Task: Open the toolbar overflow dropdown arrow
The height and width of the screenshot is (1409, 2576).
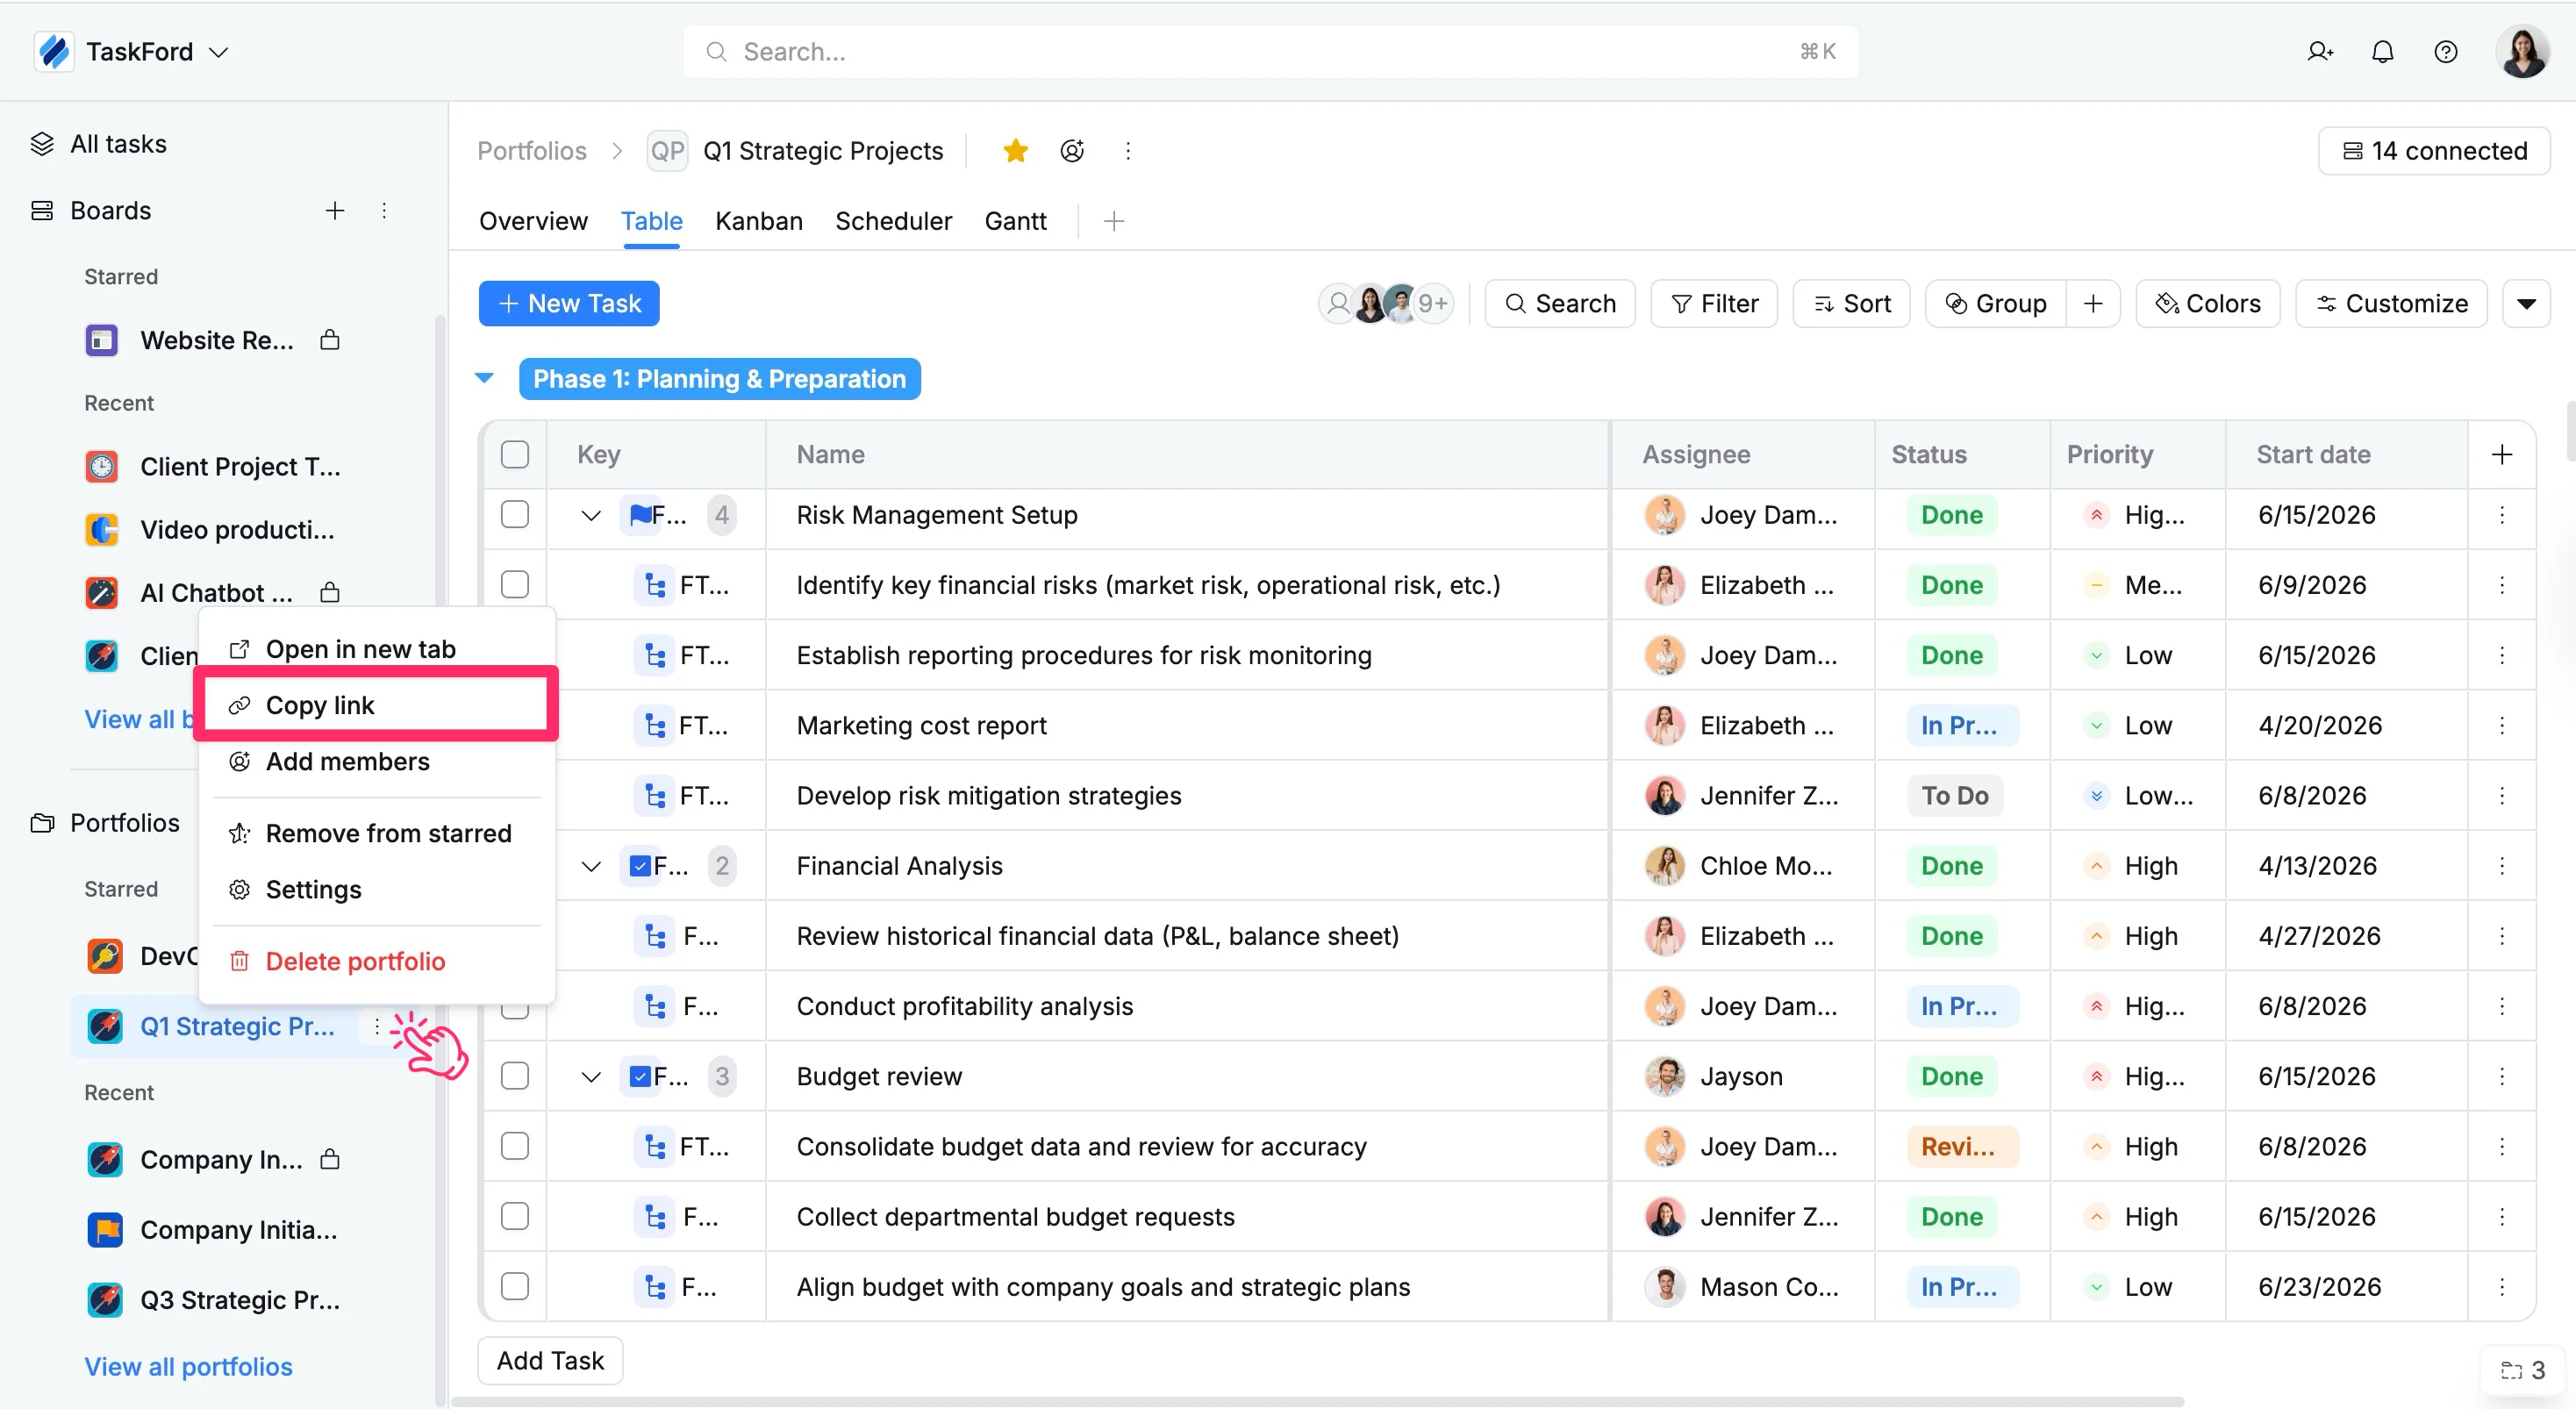Action: 2527,304
